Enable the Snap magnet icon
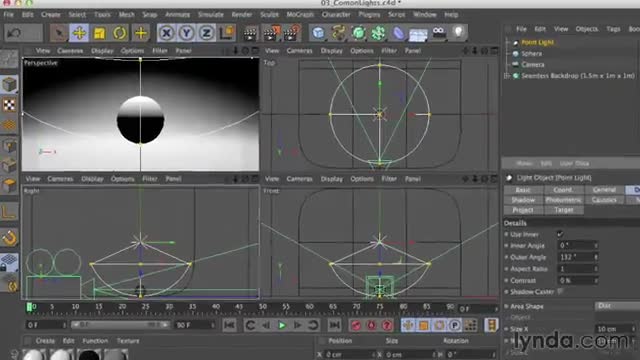 [x=9, y=238]
